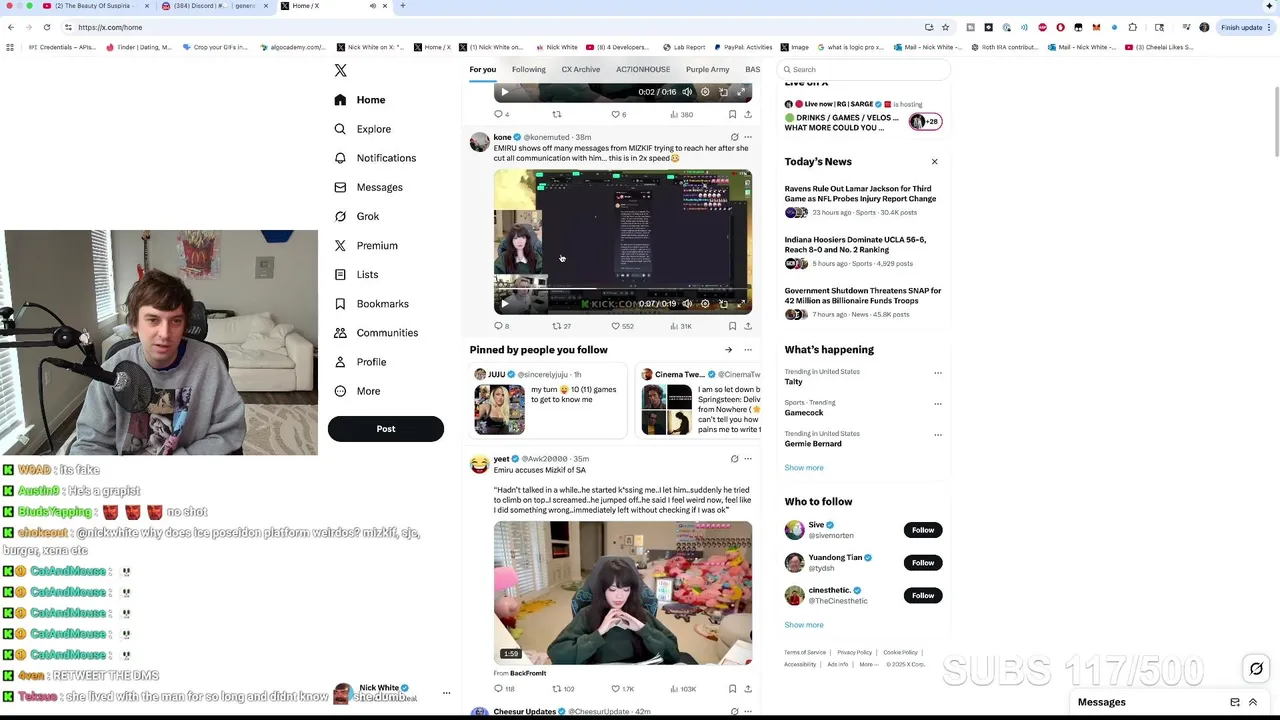
Task: Open Messages in the left sidebar
Action: pyautogui.click(x=368, y=187)
